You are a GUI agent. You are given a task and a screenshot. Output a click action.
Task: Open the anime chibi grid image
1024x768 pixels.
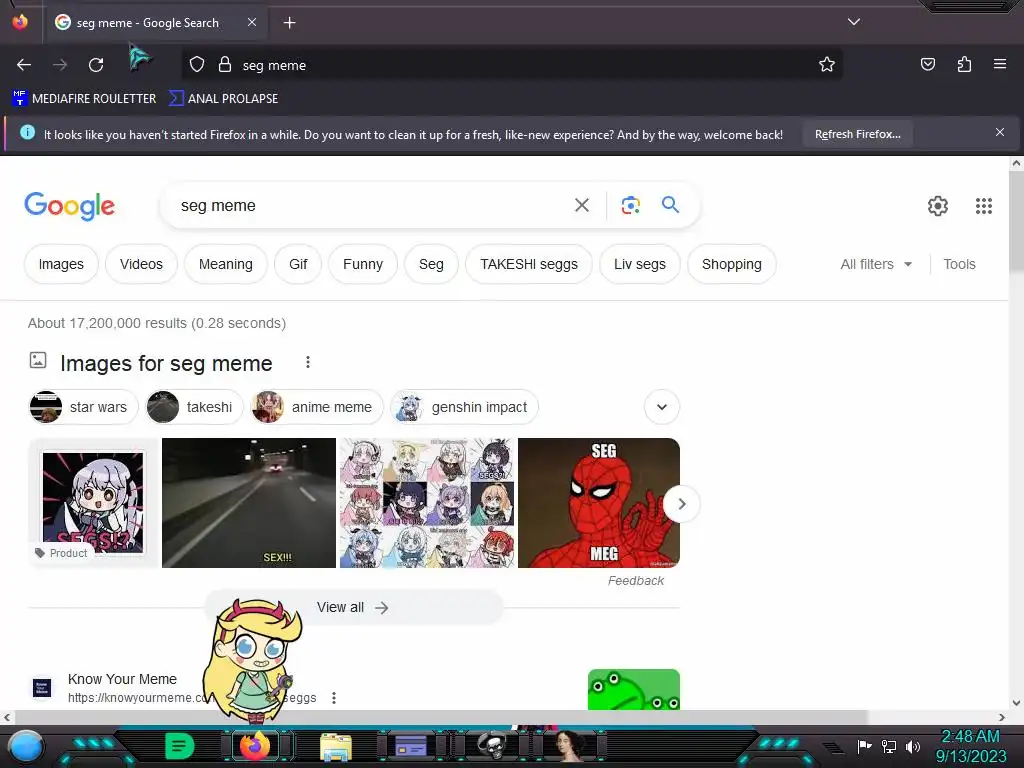426,503
